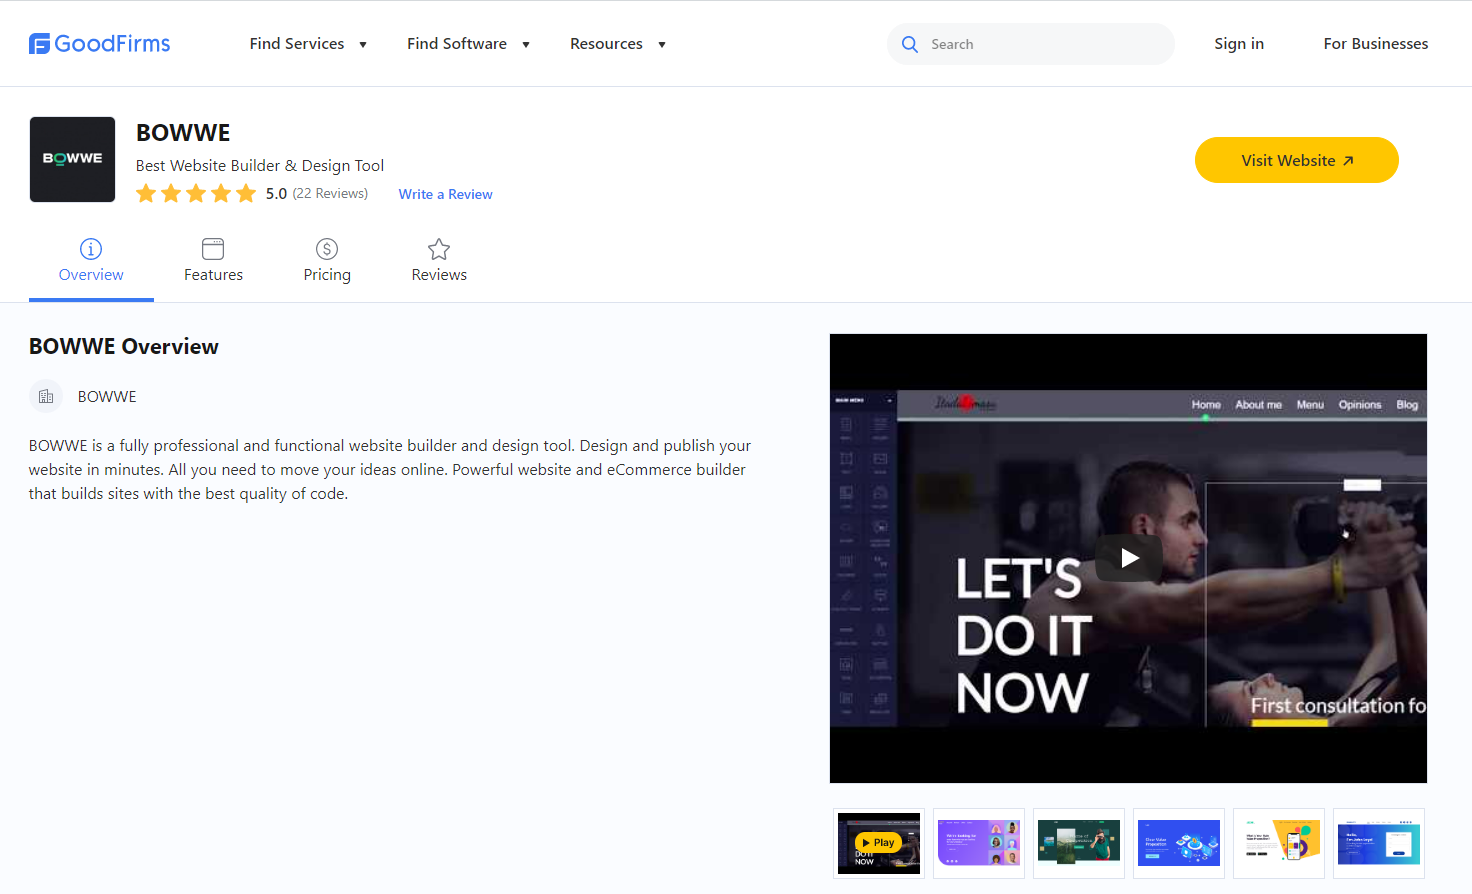Click the building icon beside BOWWE
The image size is (1472, 894).
click(x=46, y=397)
